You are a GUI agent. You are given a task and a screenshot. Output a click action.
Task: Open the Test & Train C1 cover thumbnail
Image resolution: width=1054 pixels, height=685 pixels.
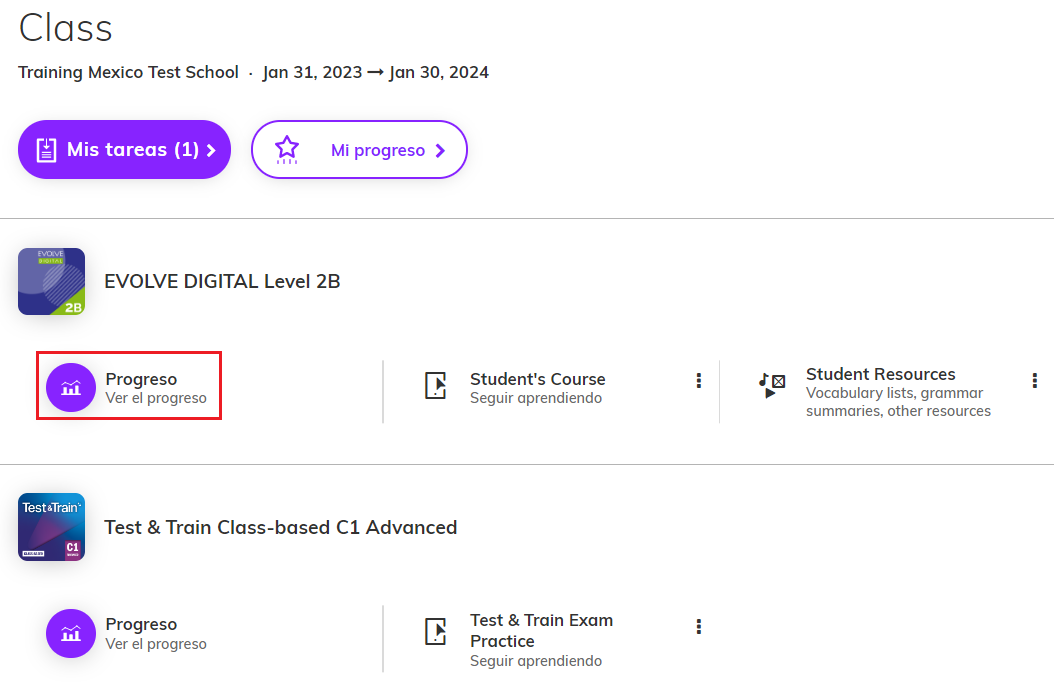click(x=51, y=527)
